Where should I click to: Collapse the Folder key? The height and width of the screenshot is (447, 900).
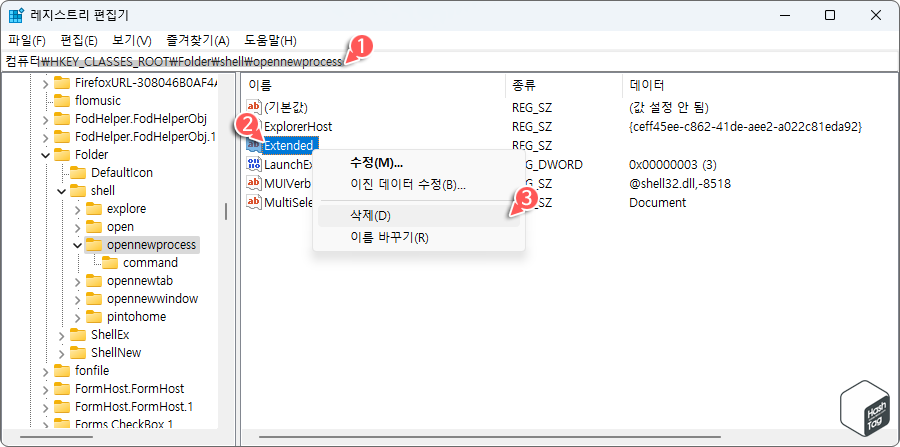45,154
